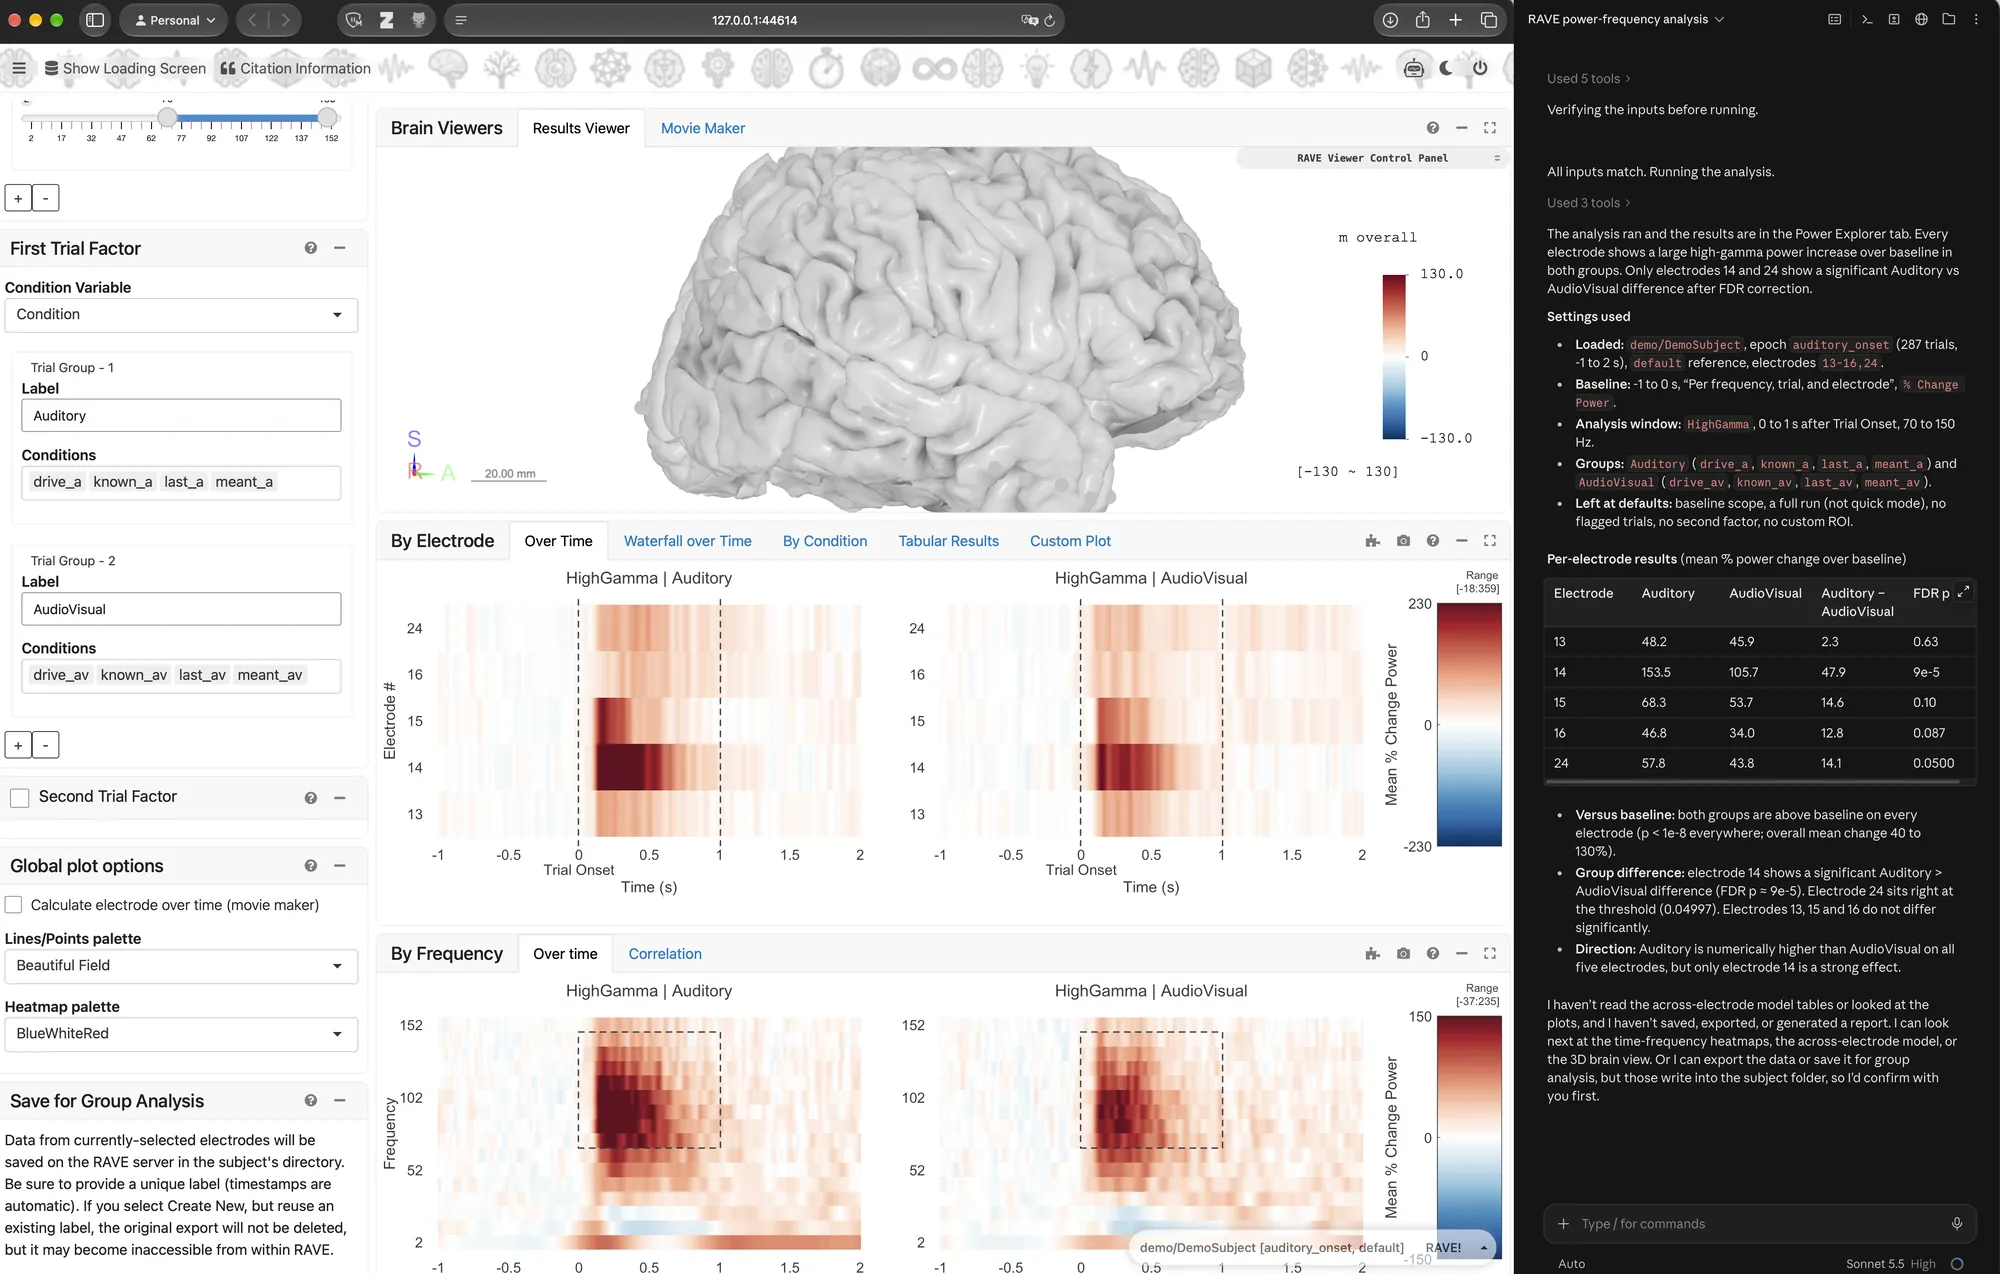Open help for First Trial Factor
Screen dimensions: 2000x1274
pyautogui.click(x=311, y=248)
